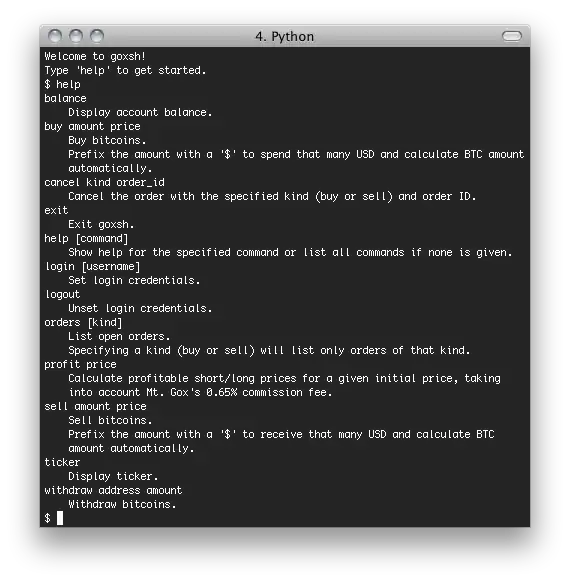
Task: Click the green zoom window button
Action: tap(97, 36)
